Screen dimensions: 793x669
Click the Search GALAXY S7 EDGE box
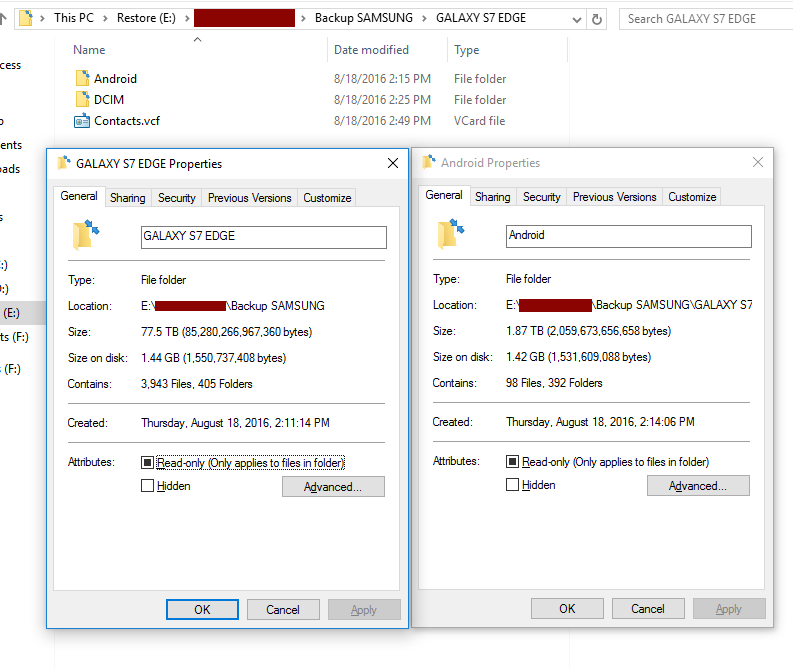[707, 19]
